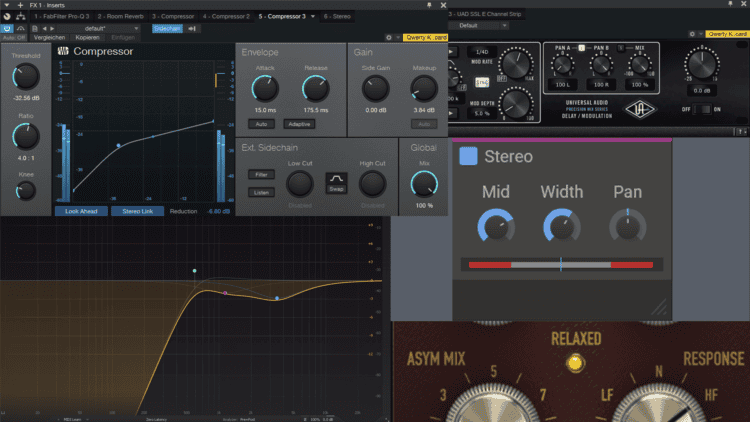Click the Stereo plugin Mid knob

496,227
